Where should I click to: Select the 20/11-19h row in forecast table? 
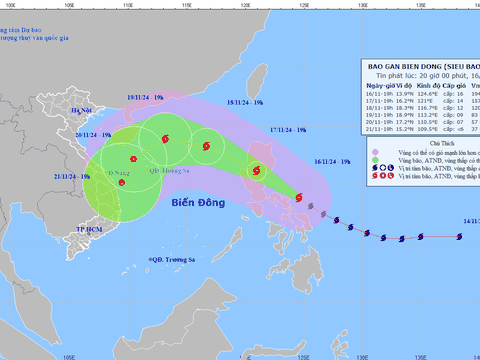423,122
